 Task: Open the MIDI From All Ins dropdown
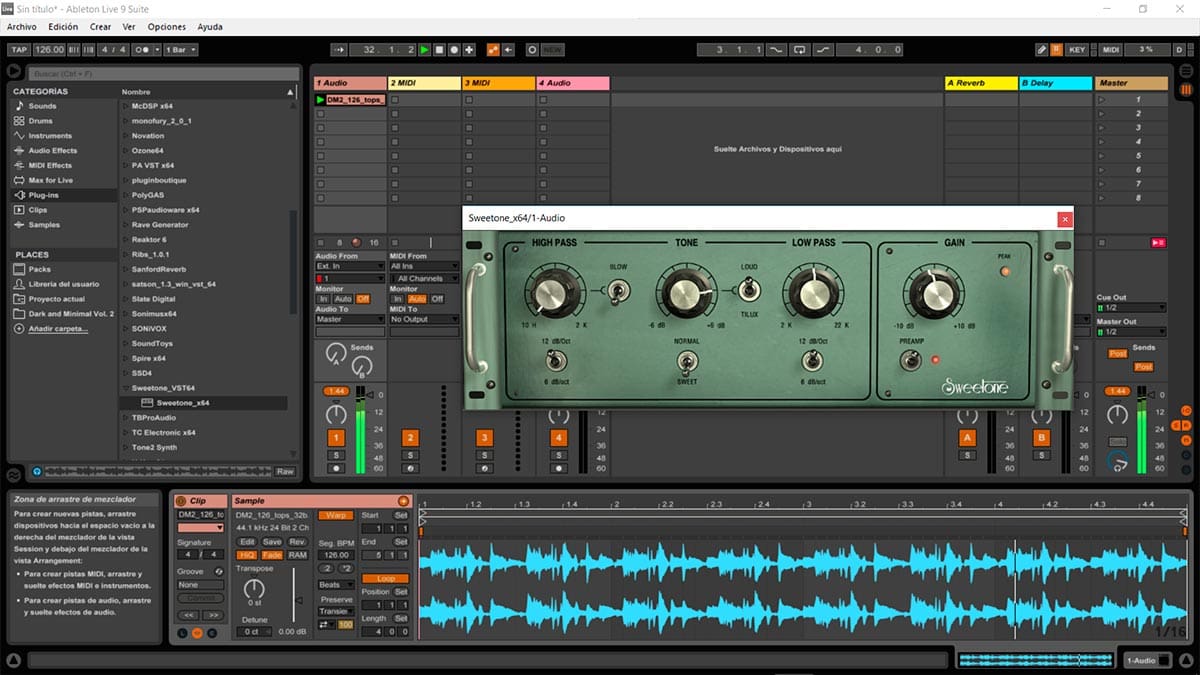424,266
